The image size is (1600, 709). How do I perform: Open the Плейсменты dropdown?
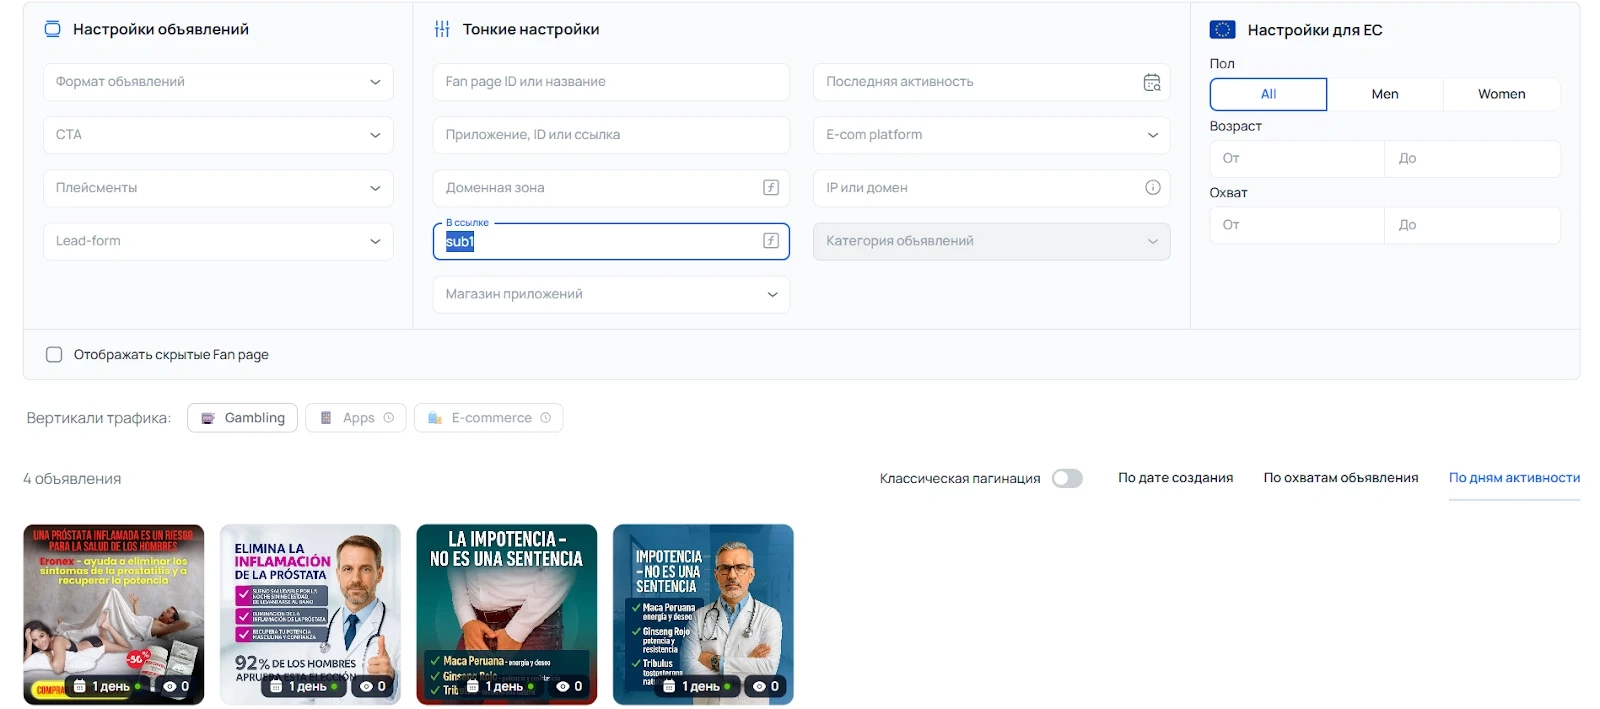218,188
